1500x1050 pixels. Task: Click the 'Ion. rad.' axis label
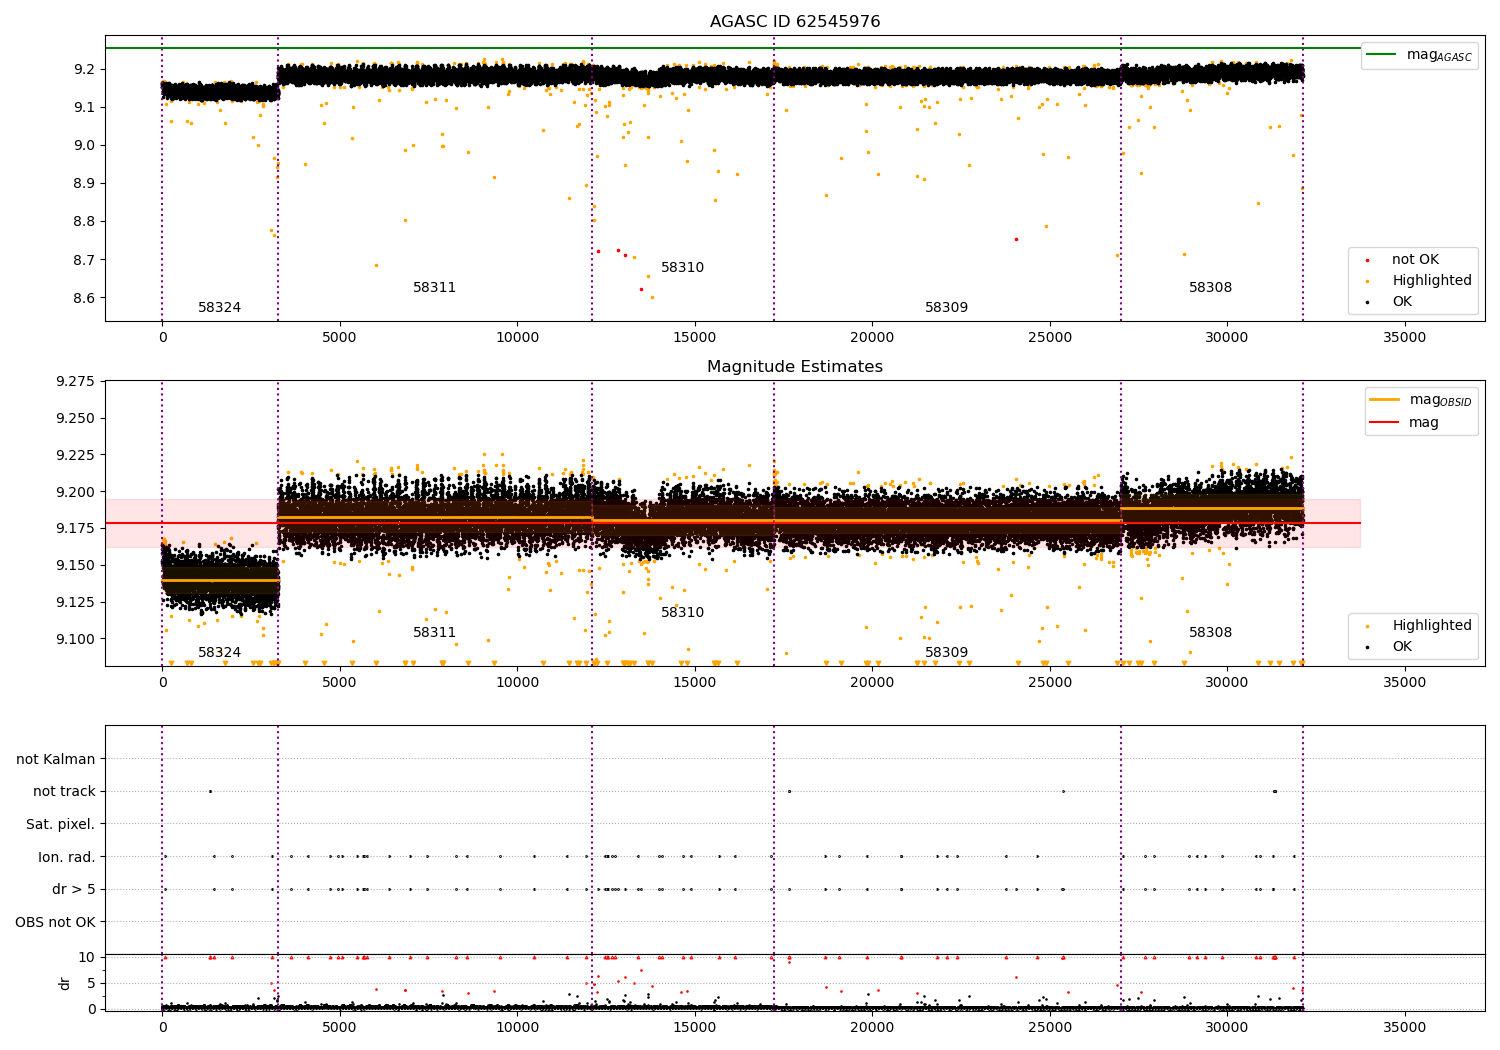[67, 857]
